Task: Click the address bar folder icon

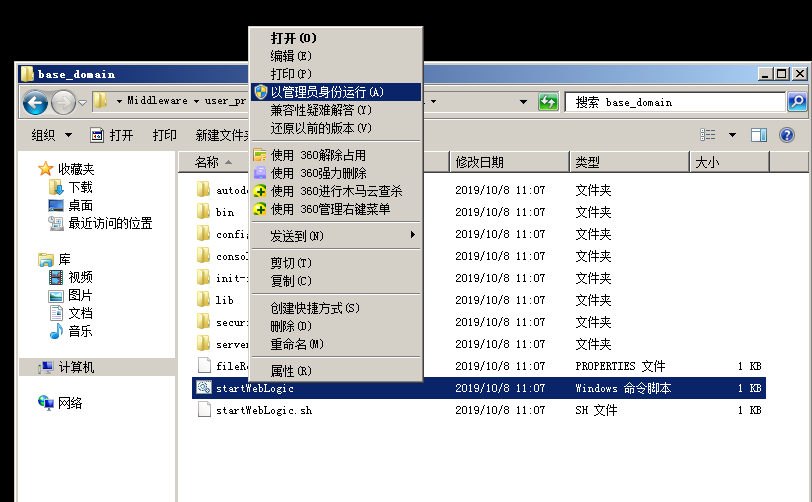Action: pyautogui.click(x=100, y=101)
